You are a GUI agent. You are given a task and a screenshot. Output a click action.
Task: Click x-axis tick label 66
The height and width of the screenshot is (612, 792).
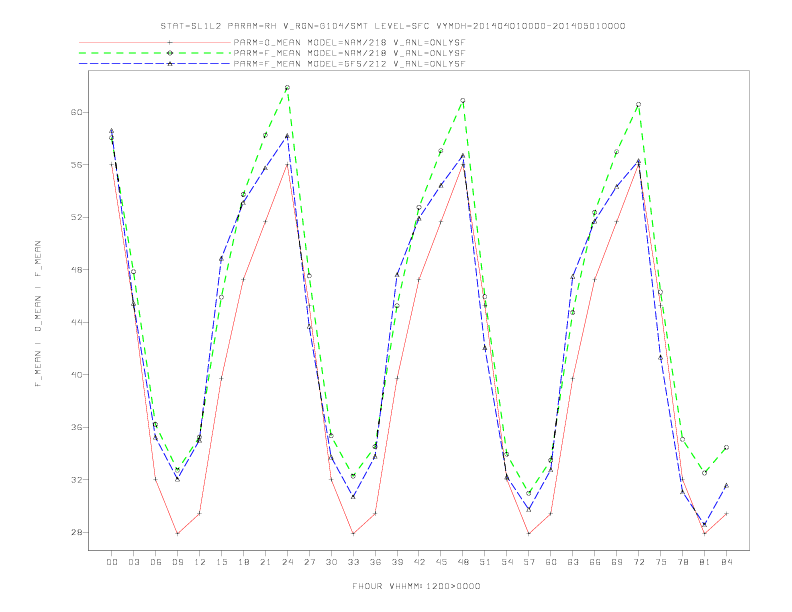coord(595,562)
